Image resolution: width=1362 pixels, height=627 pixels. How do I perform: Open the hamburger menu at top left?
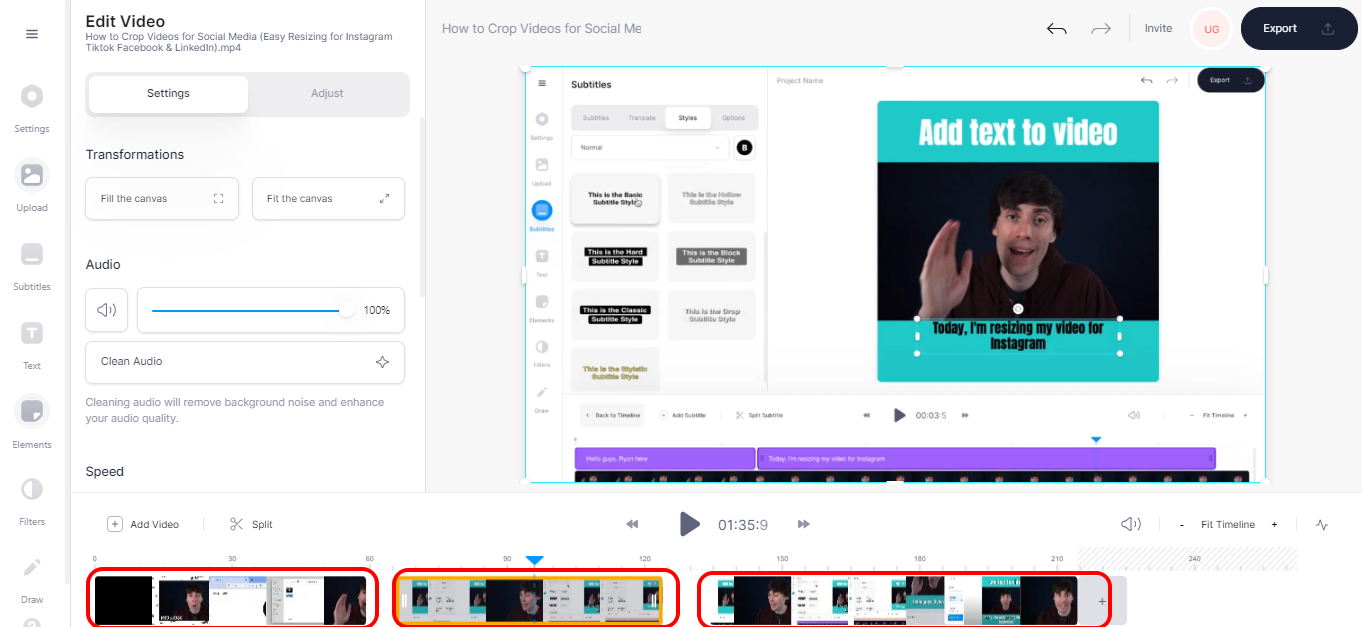pos(32,34)
